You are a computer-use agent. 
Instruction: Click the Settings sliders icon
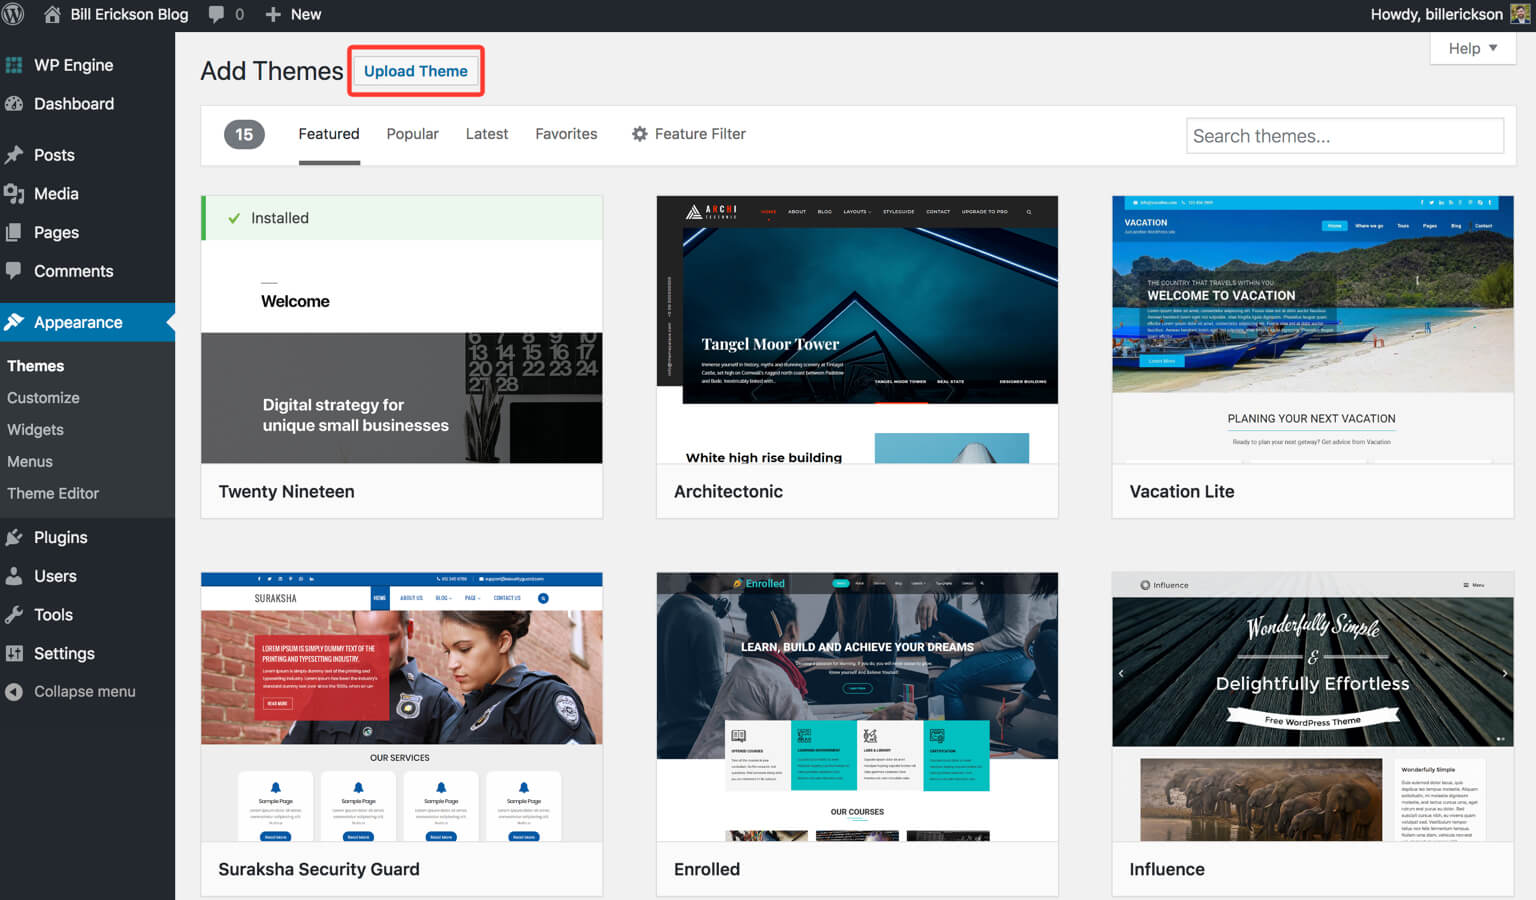click(x=14, y=653)
